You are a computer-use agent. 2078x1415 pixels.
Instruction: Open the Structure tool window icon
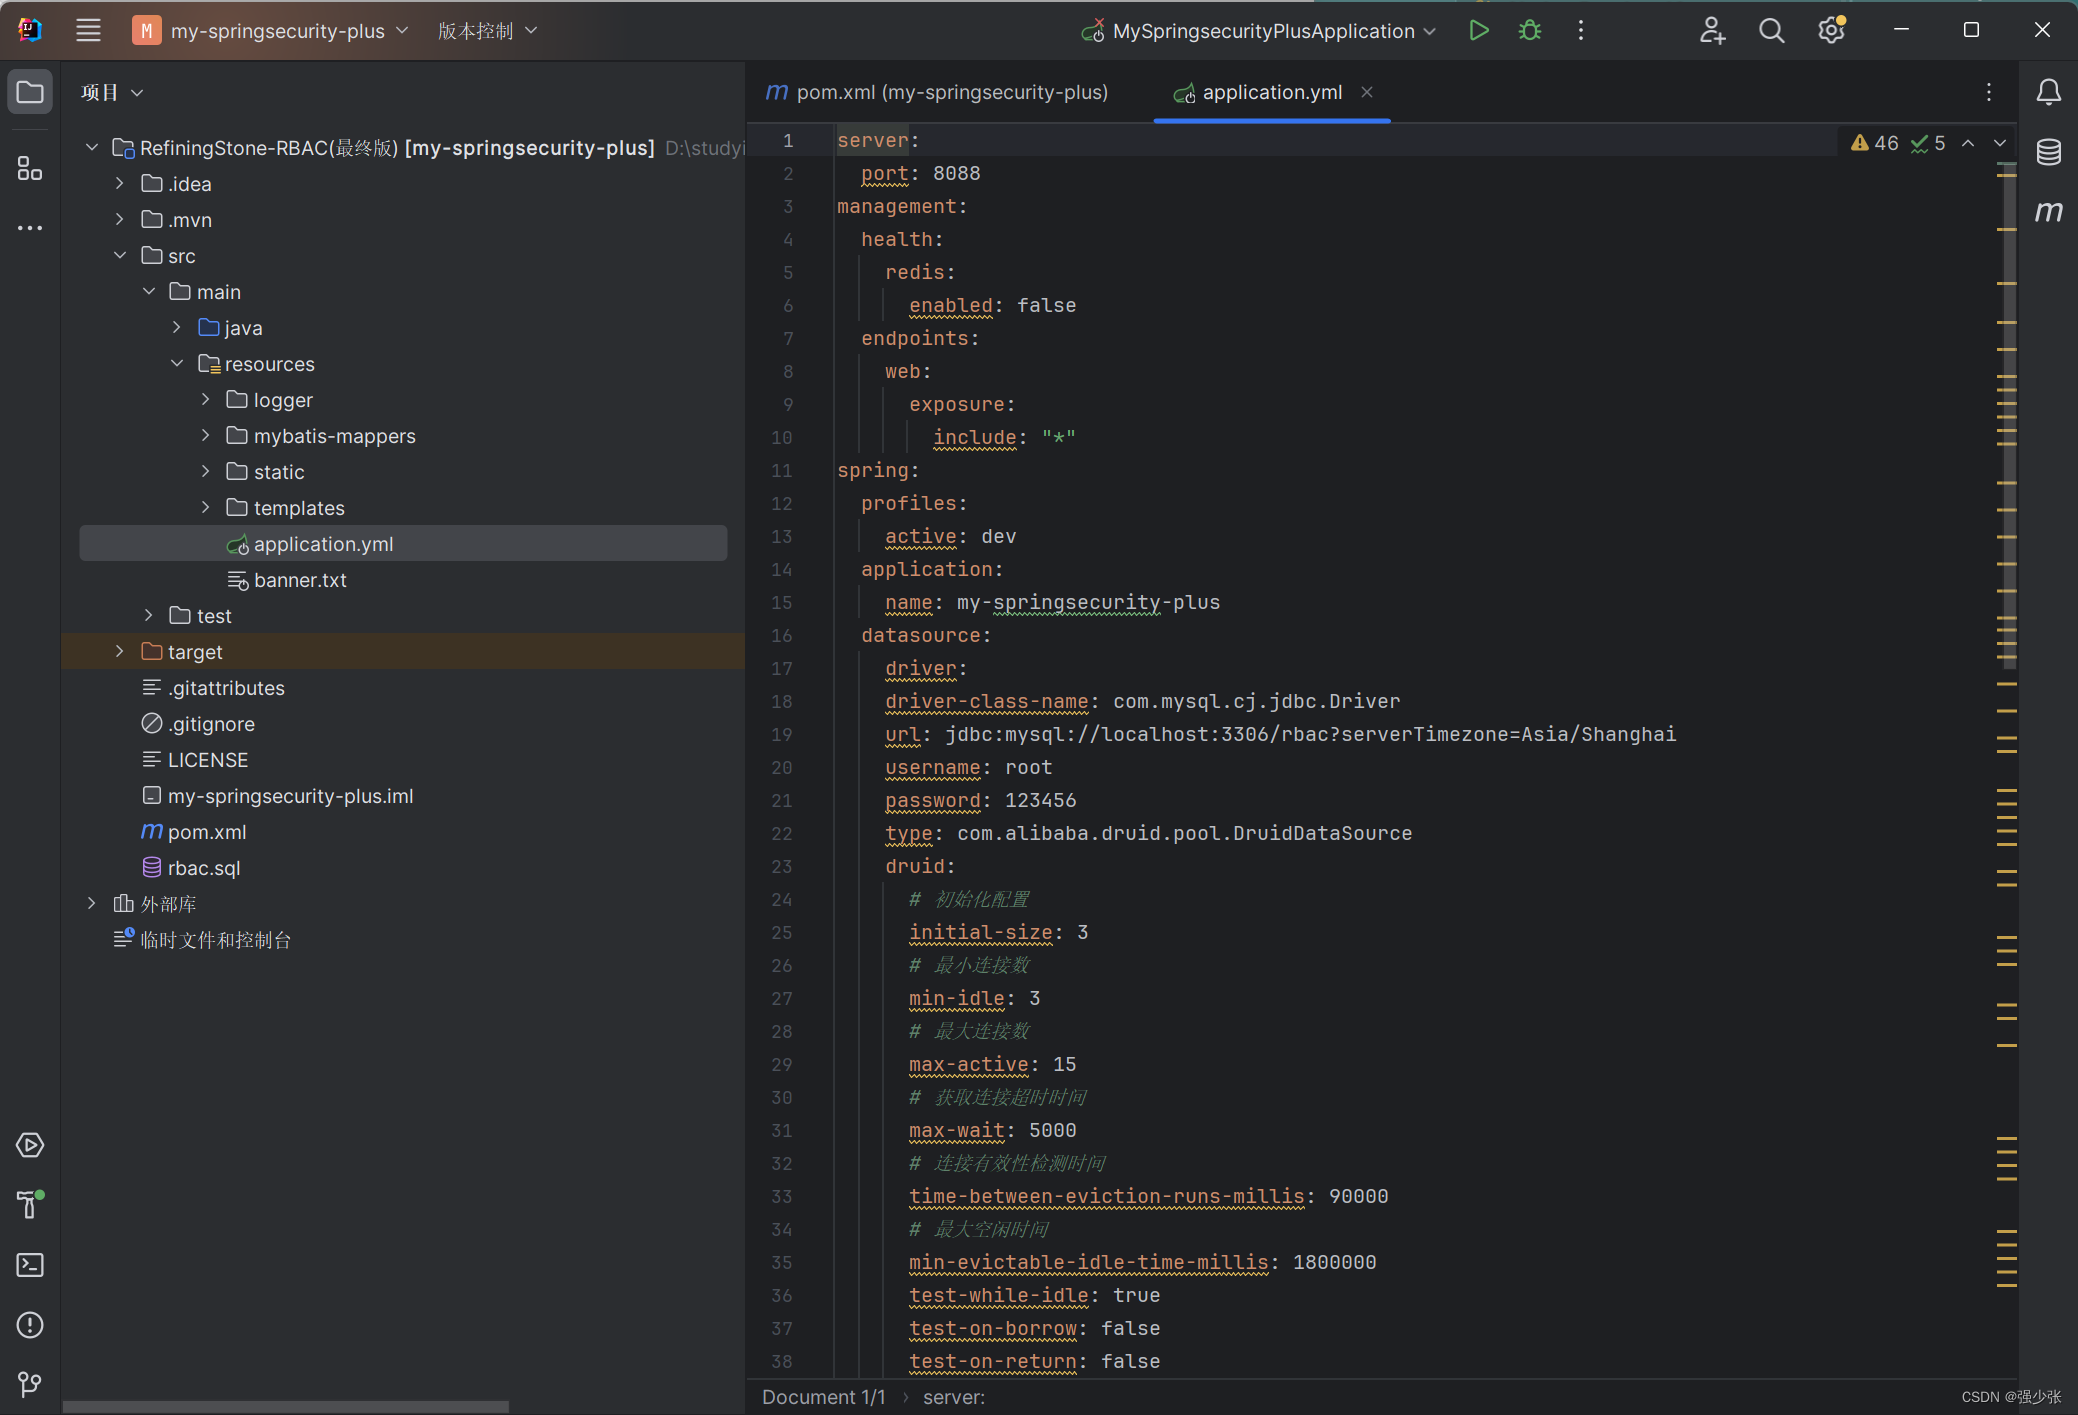click(30, 168)
